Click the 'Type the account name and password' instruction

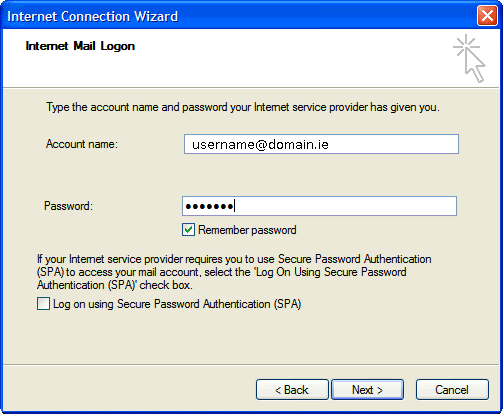(x=243, y=107)
